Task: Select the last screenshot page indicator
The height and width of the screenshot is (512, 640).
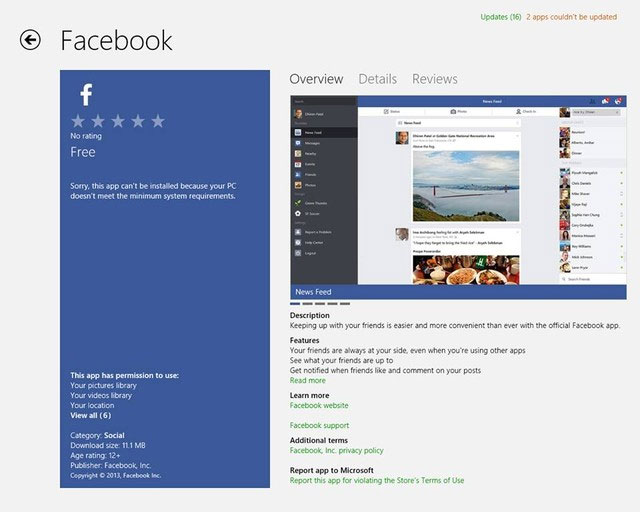Action: [345, 304]
